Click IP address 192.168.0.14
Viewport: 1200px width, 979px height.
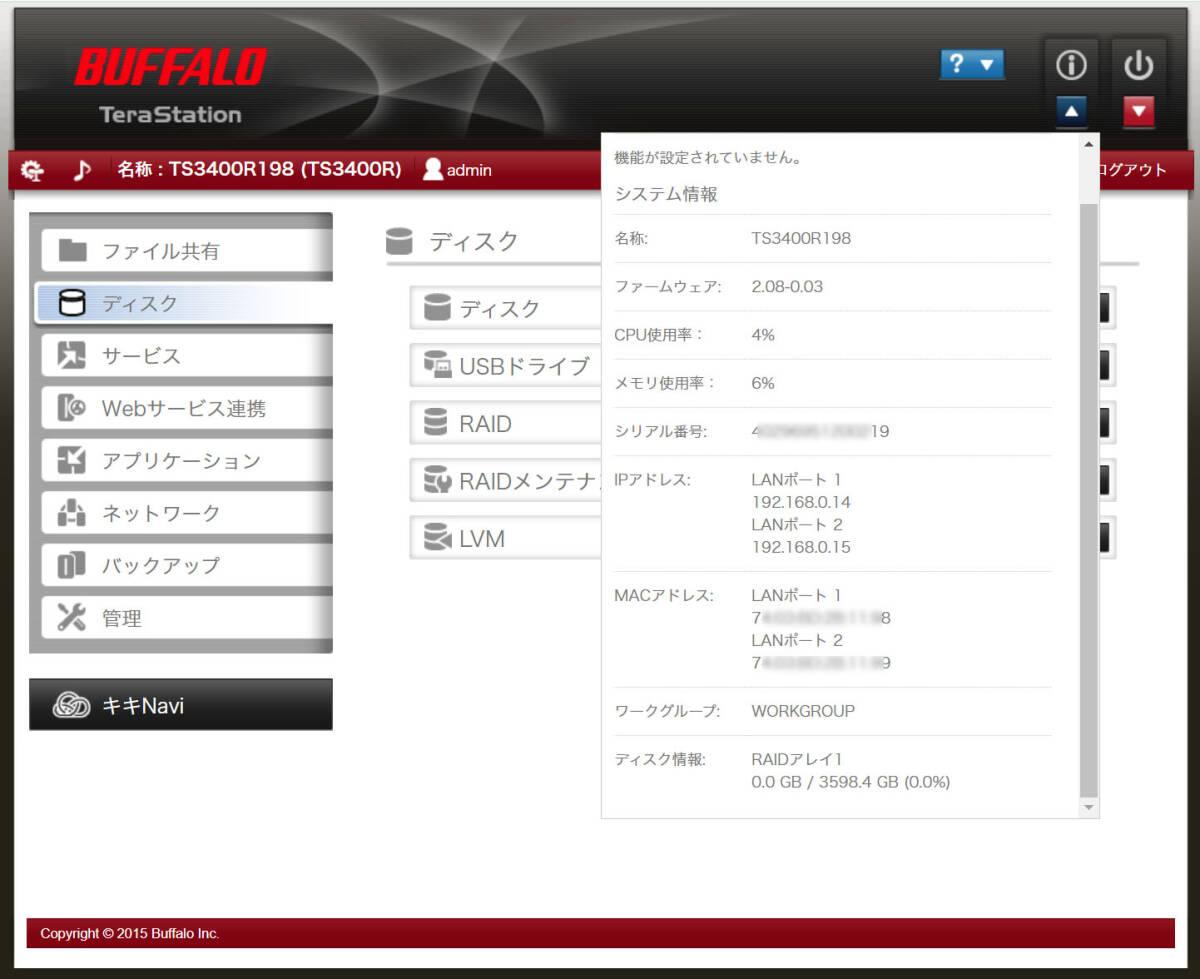tap(801, 502)
